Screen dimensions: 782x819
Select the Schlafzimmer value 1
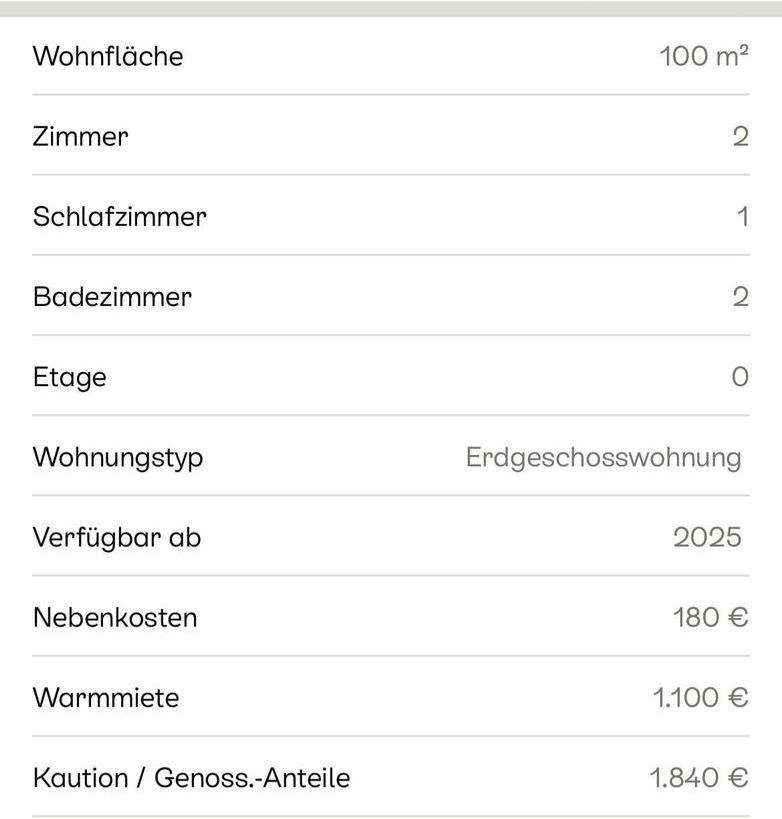pos(742,216)
